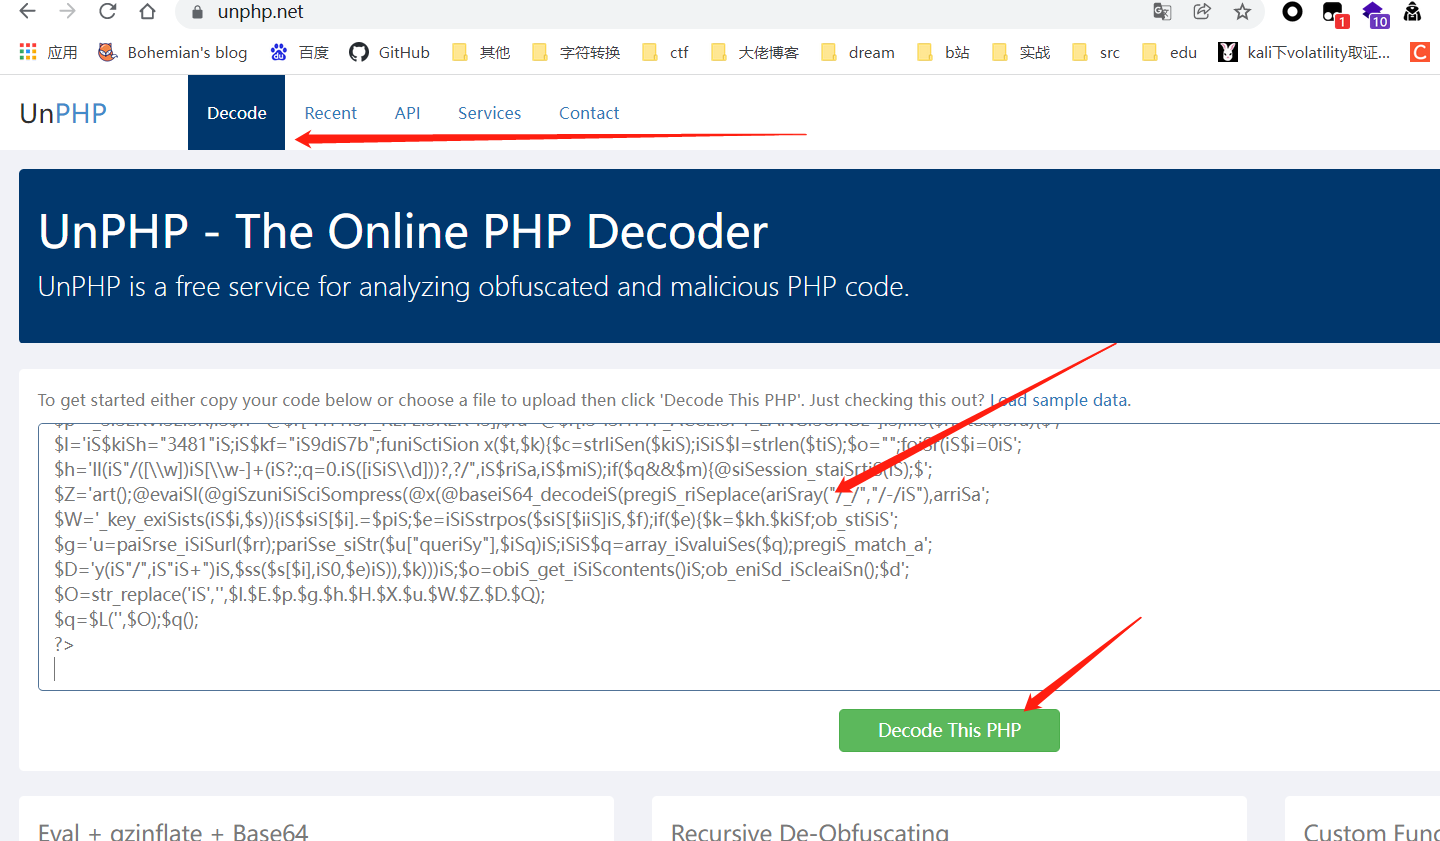This screenshot has width=1440, height=841.
Task: Open the browser home page icon
Action: (x=147, y=12)
